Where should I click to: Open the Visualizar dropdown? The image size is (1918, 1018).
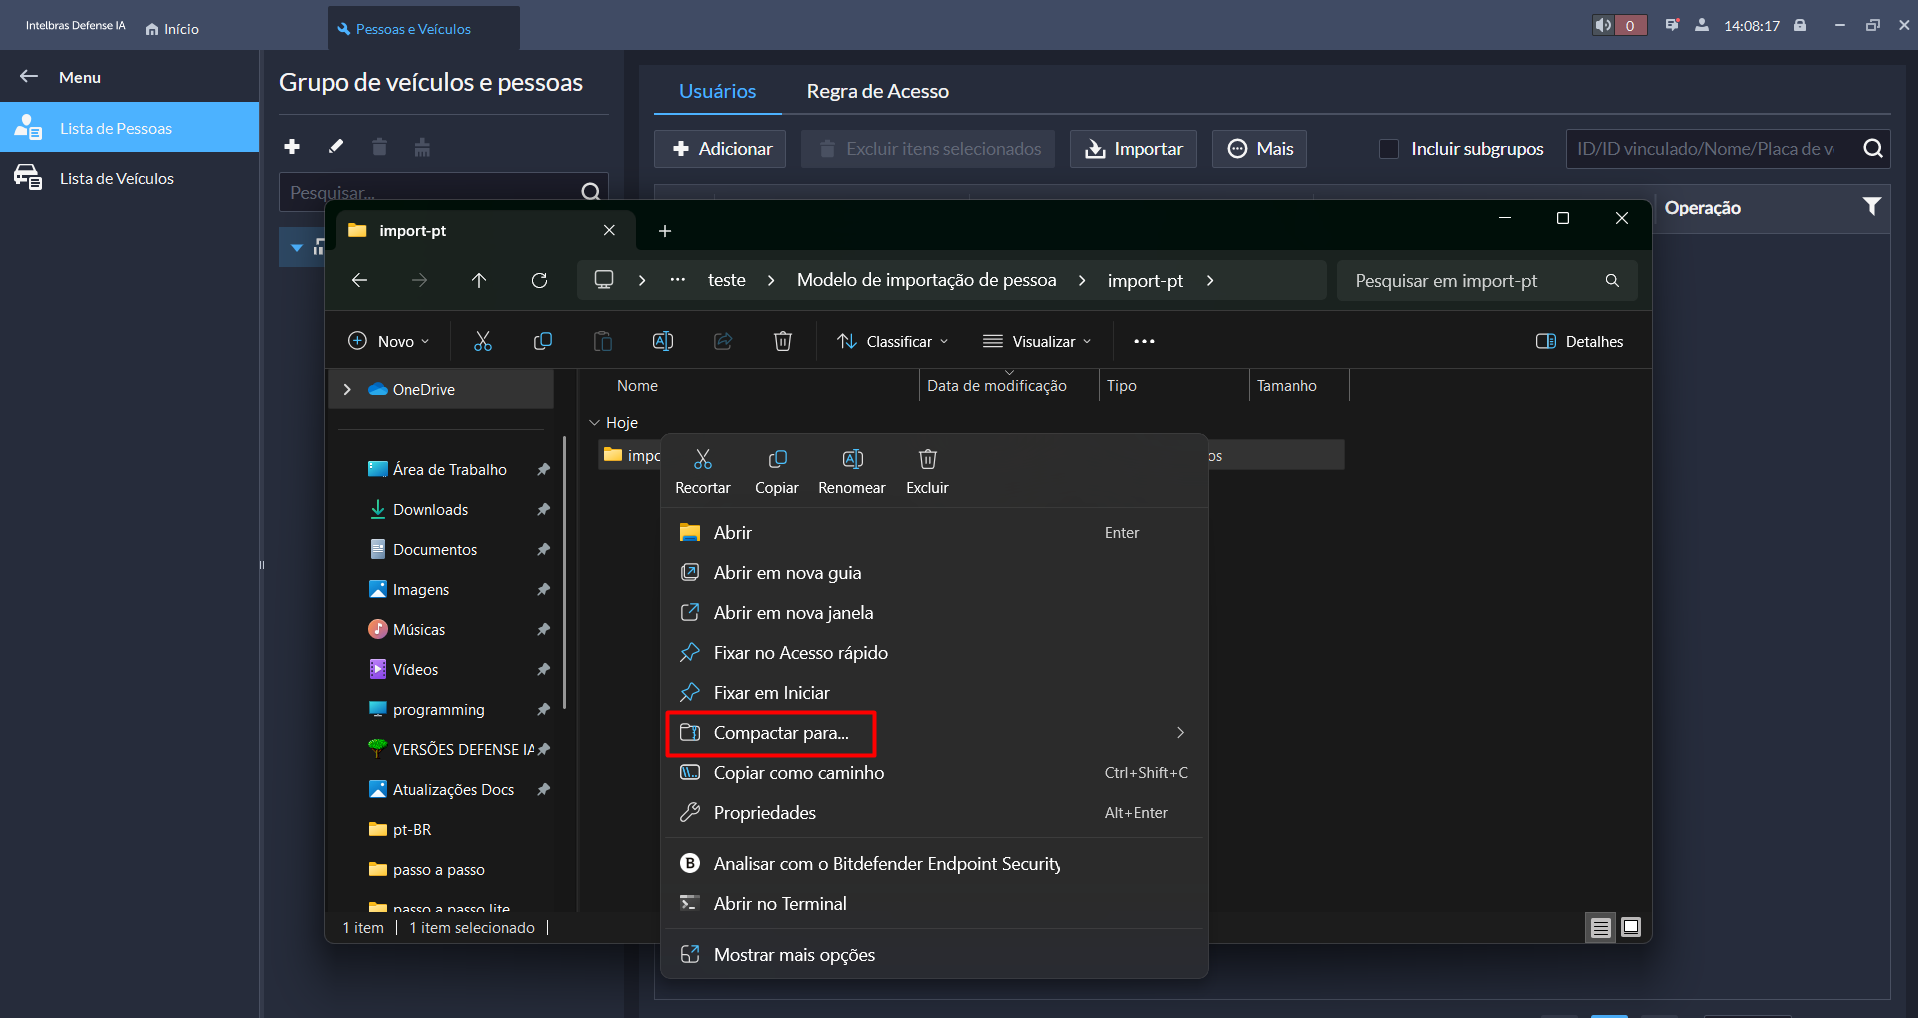(1037, 342)
